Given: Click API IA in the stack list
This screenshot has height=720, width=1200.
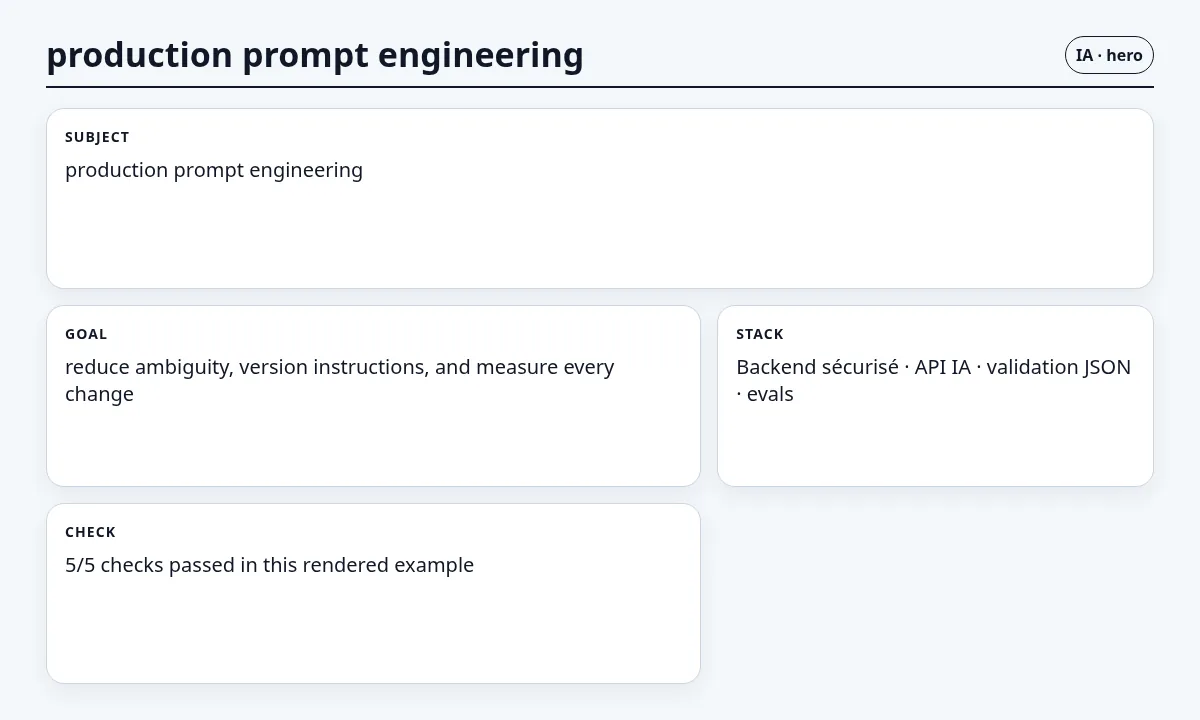Looking at the screenshot, I should pos(942,367).
